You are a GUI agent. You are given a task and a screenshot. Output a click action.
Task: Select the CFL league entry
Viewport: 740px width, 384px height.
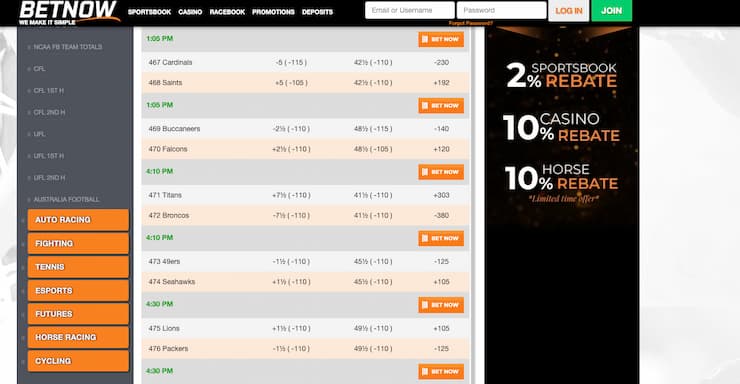[x=39, y=69]
